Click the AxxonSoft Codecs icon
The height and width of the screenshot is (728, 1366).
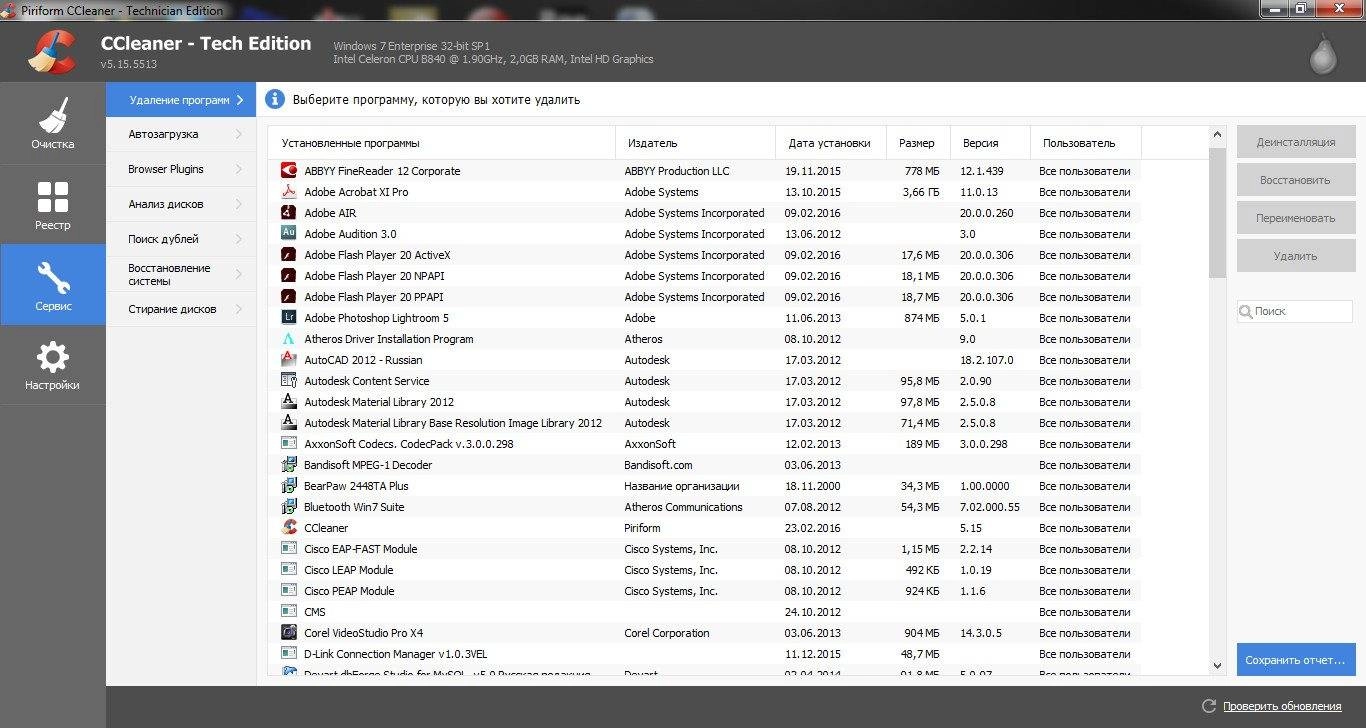coord(289,443)
